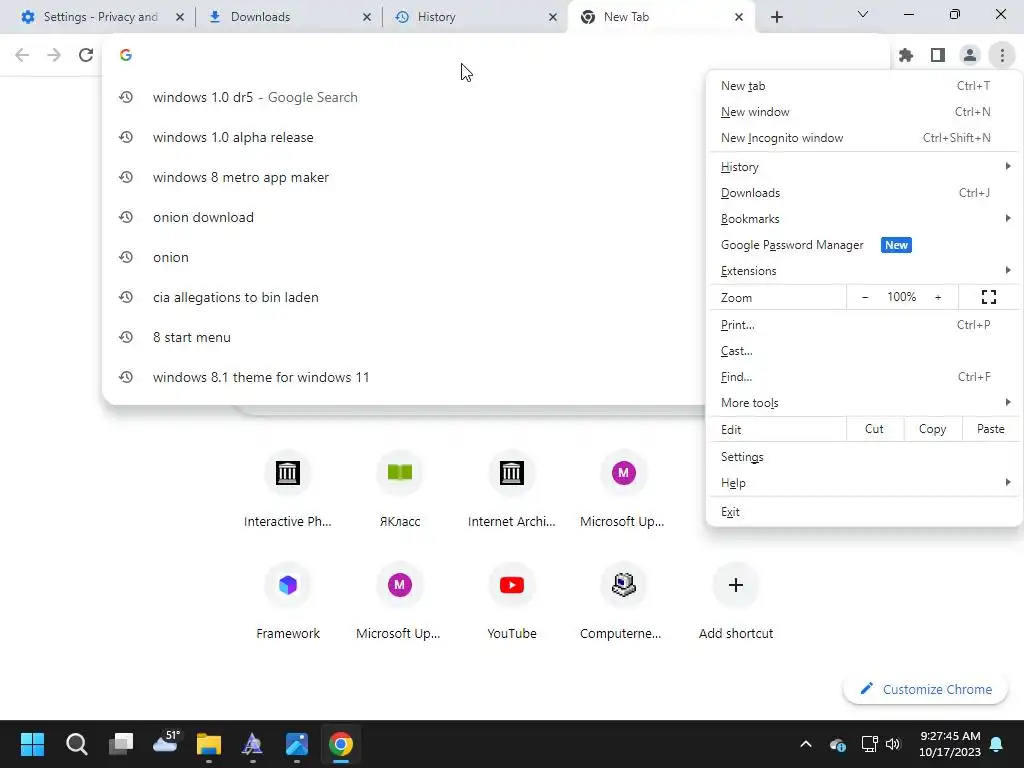
Task: Click the Add shortcut plus tile
Action: 735,601
